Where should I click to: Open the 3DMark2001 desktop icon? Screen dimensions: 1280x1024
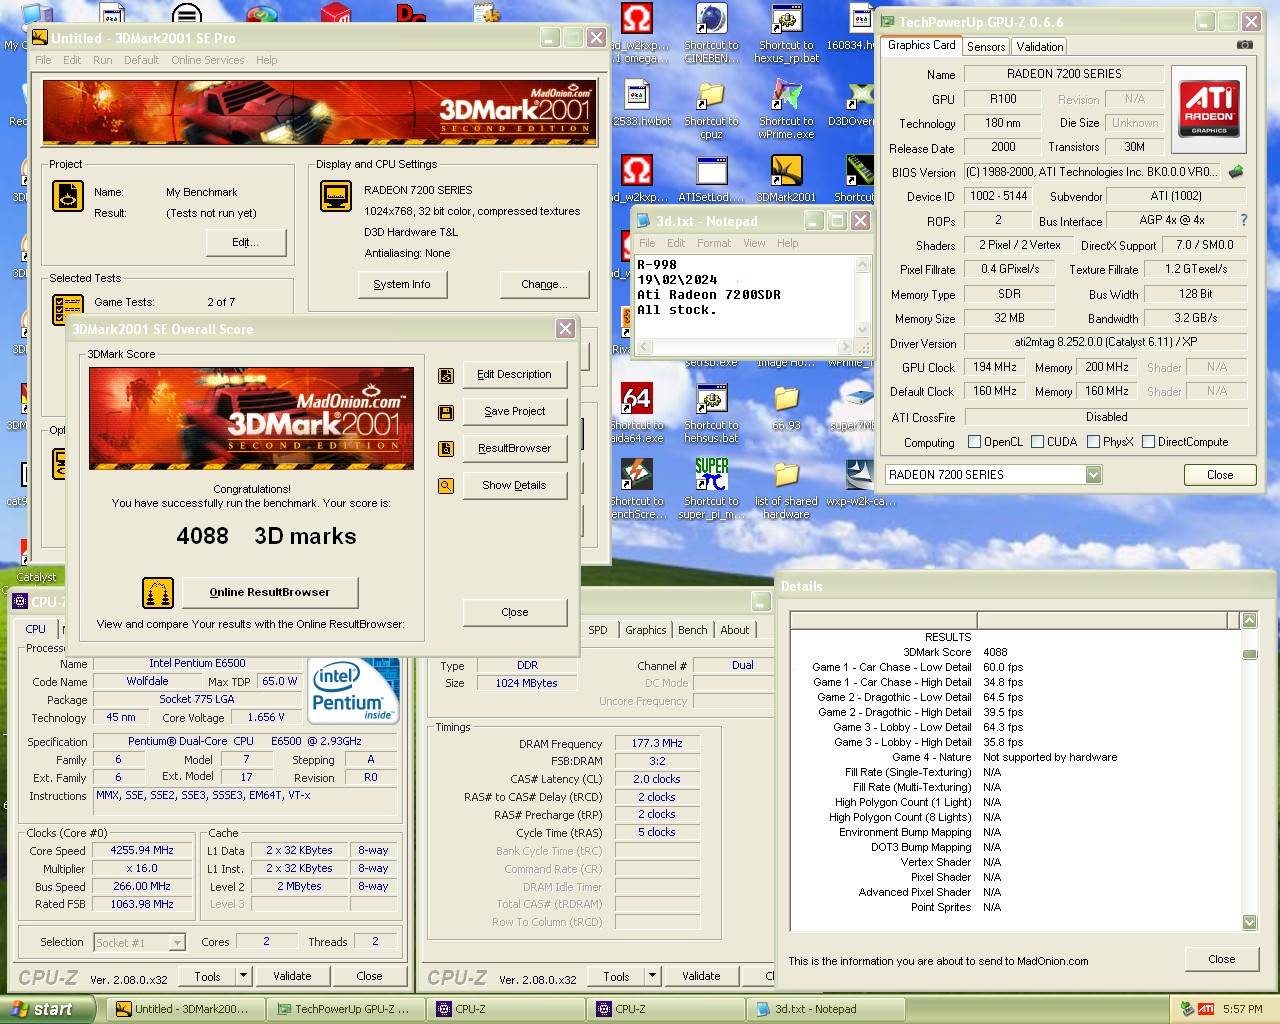click(786, 171)
